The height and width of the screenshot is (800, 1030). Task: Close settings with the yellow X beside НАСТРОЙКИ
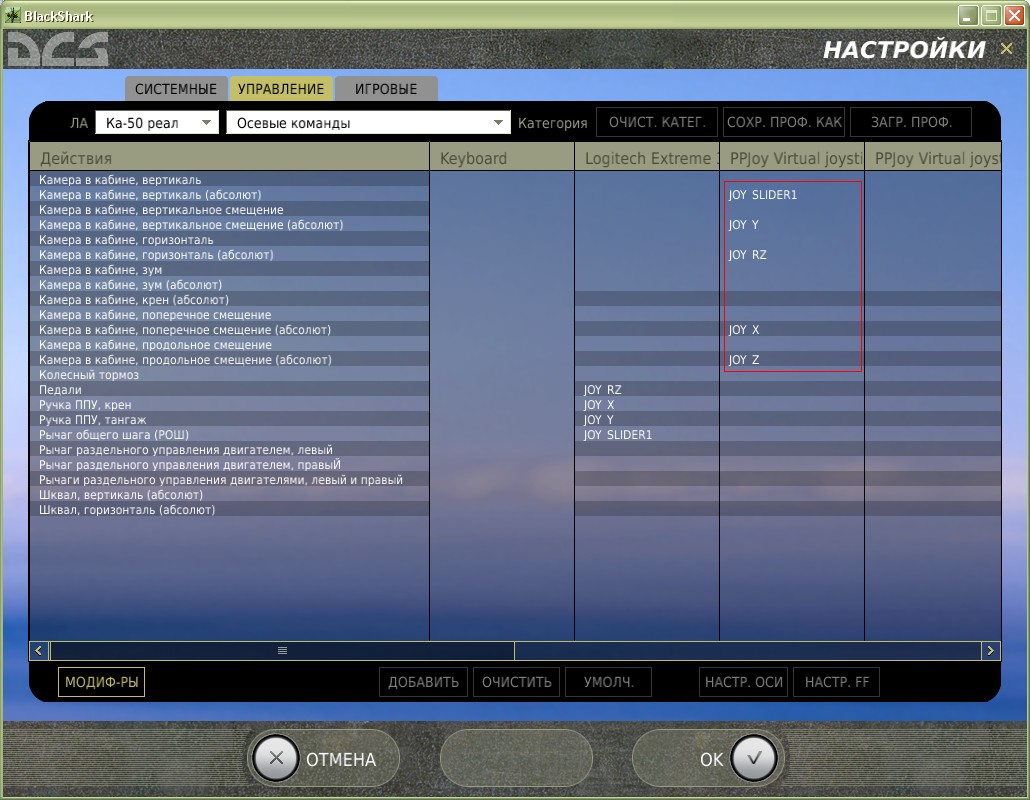(1006, 49)
